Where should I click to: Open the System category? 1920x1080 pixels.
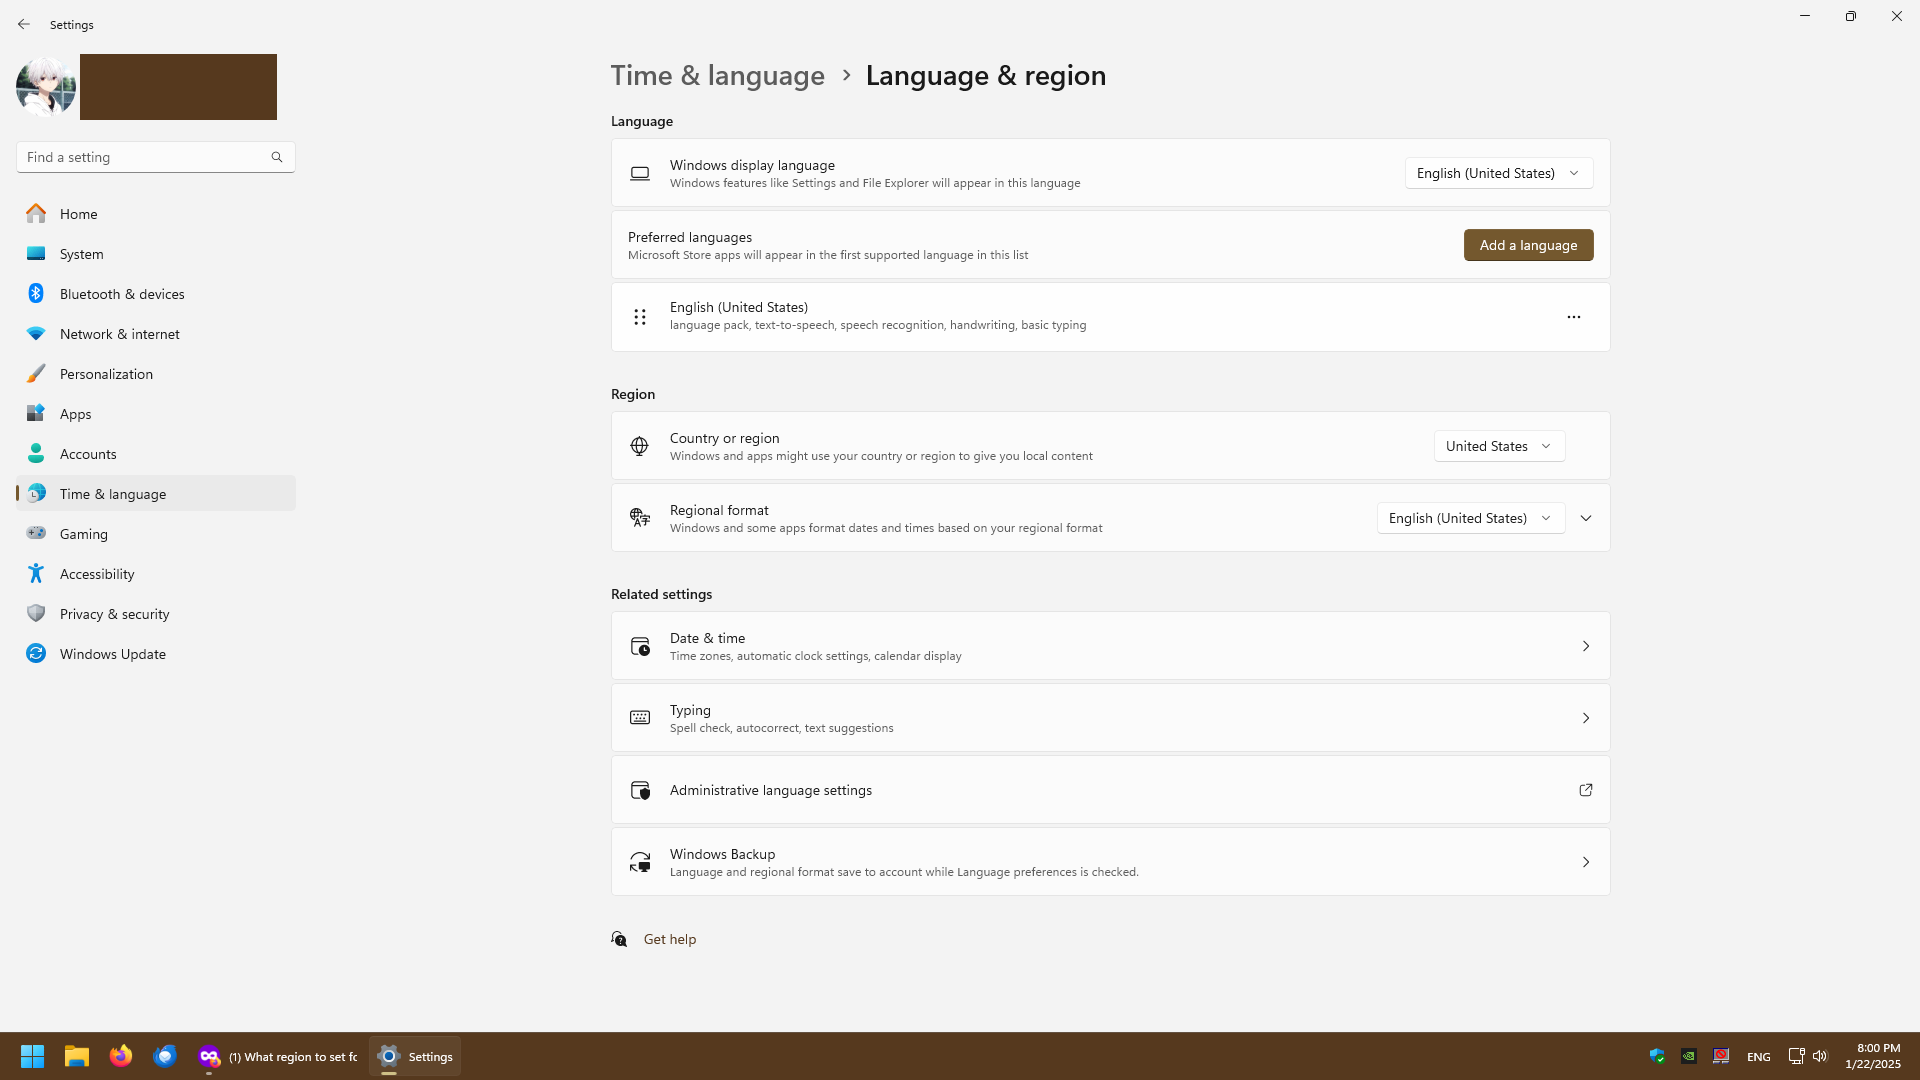(x=156, y=254)
